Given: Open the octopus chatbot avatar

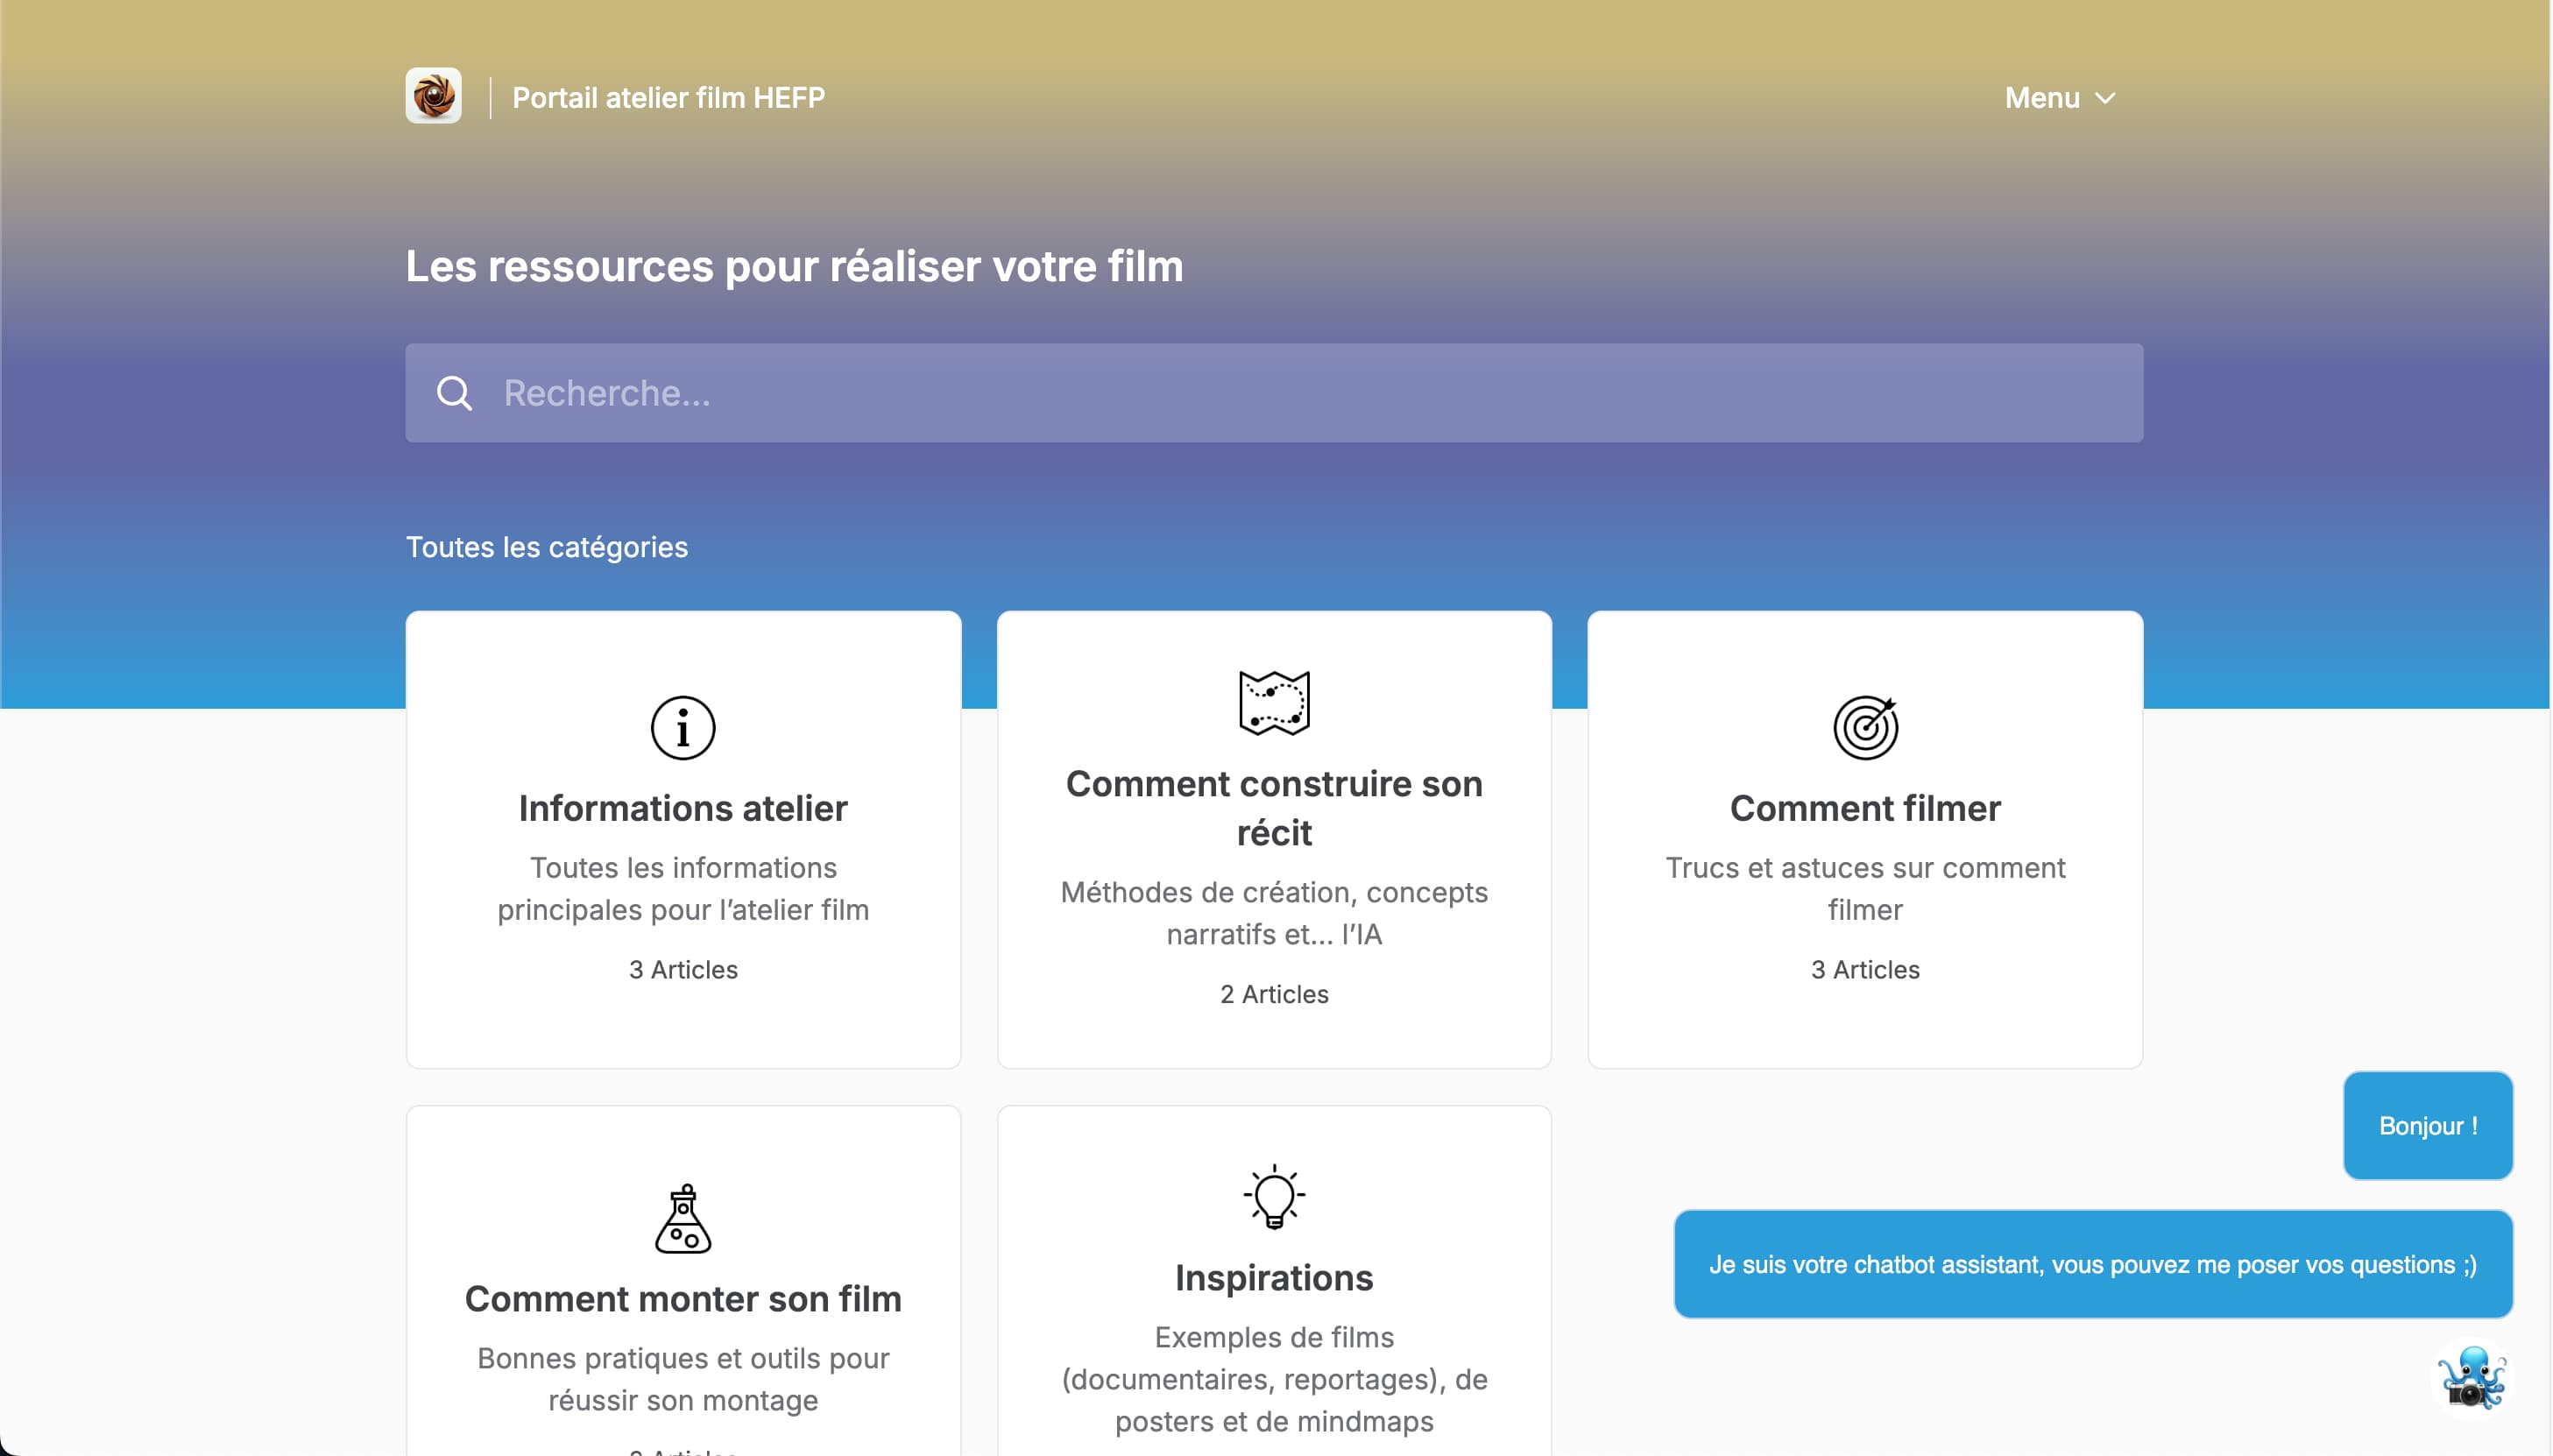Looking at the screenshot, I should 2471,1379.
